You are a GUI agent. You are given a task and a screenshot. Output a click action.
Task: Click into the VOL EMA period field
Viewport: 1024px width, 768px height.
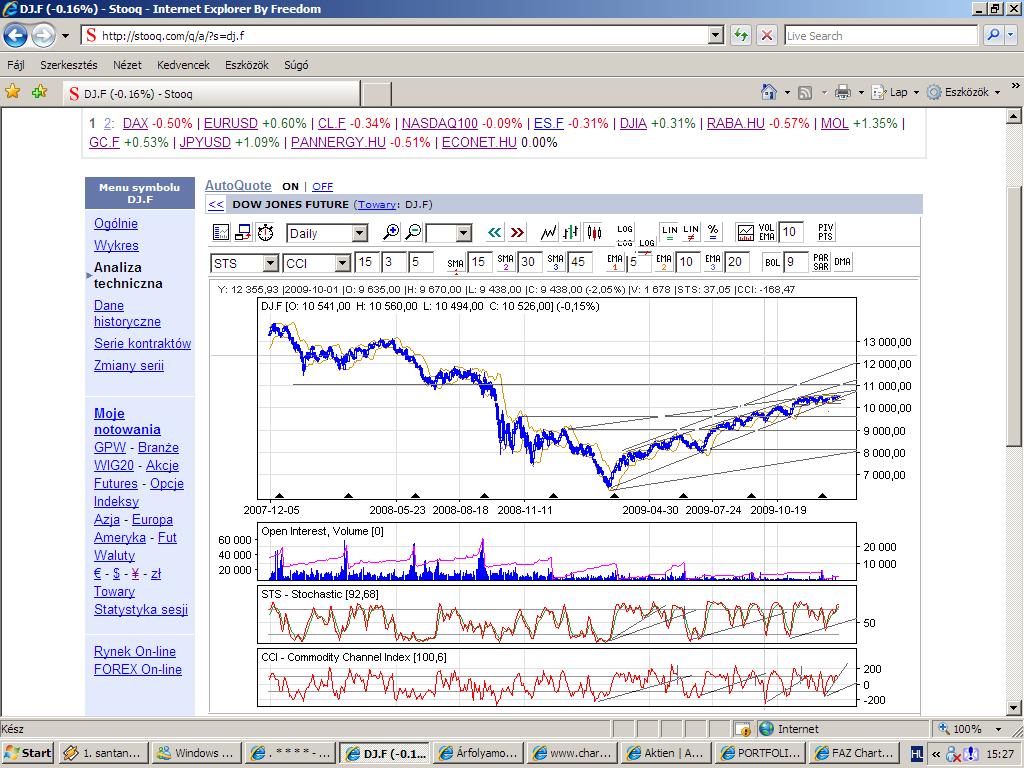[x=791, y=232]
